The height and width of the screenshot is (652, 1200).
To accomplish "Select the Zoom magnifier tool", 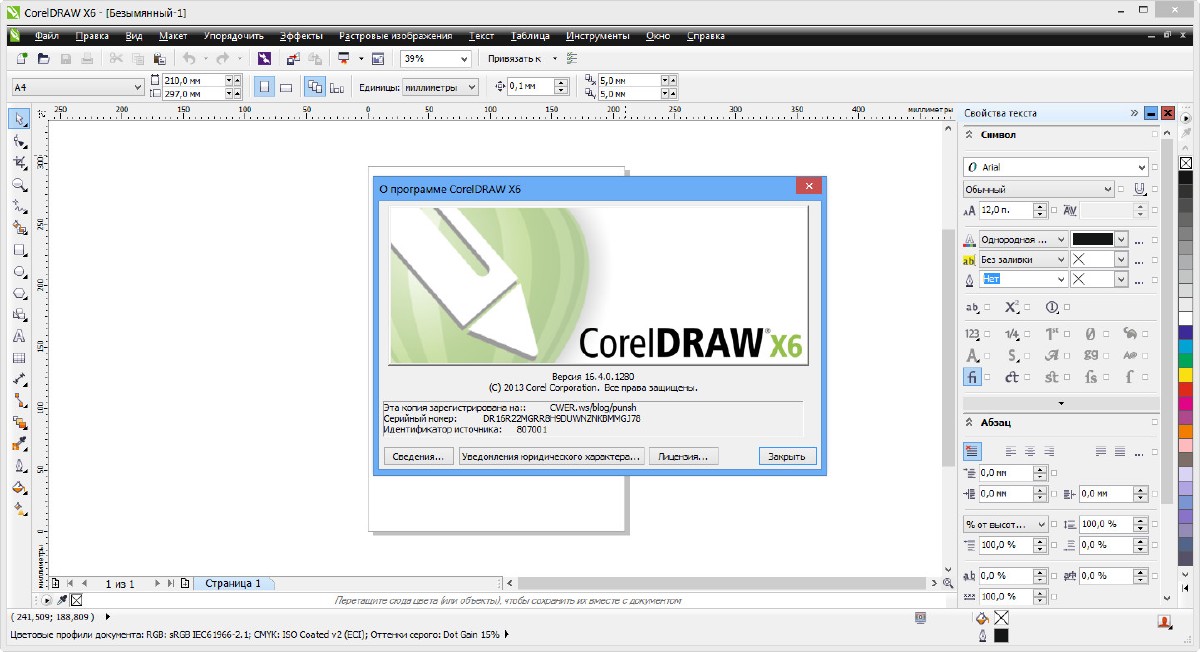I will (19, 185).
